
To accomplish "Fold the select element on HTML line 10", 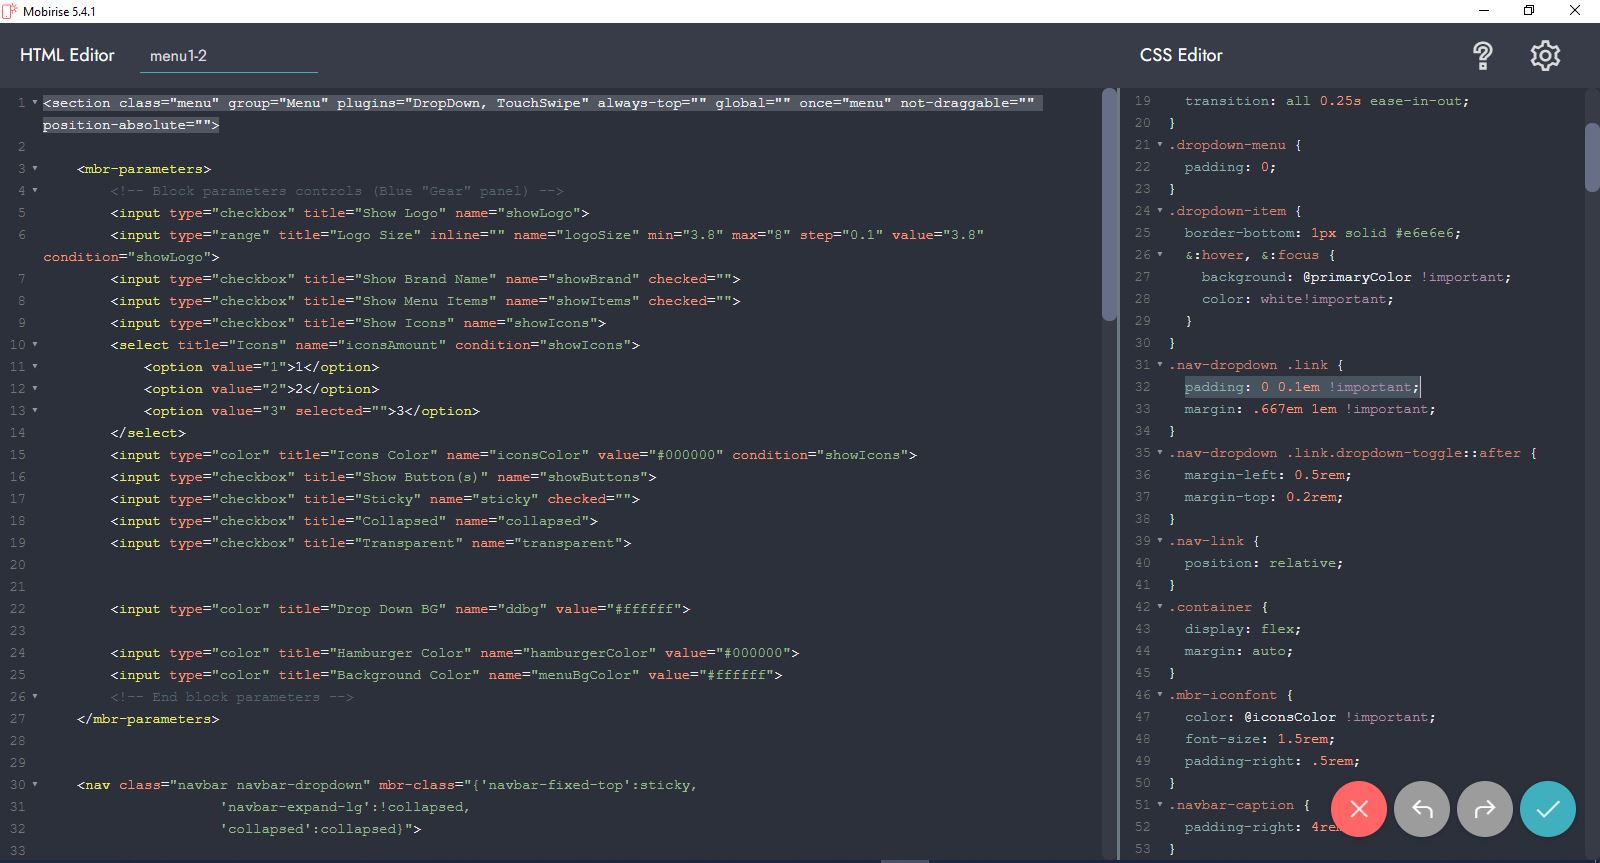I will tap(35, 345).
